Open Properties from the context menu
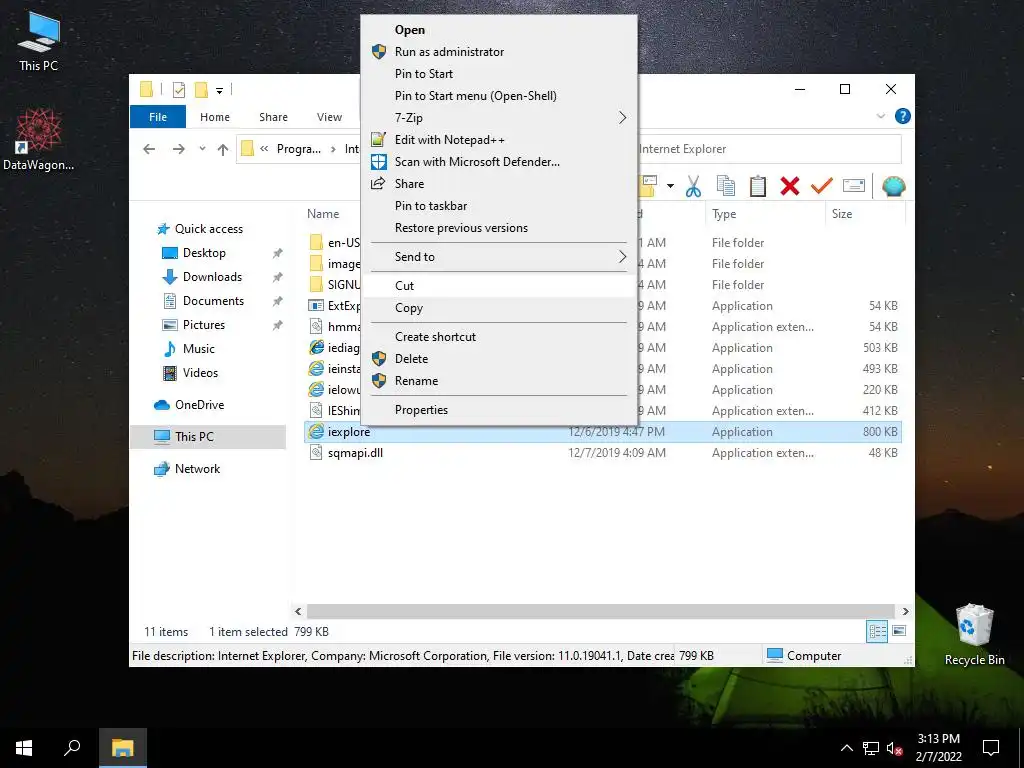 pos(499,409)
